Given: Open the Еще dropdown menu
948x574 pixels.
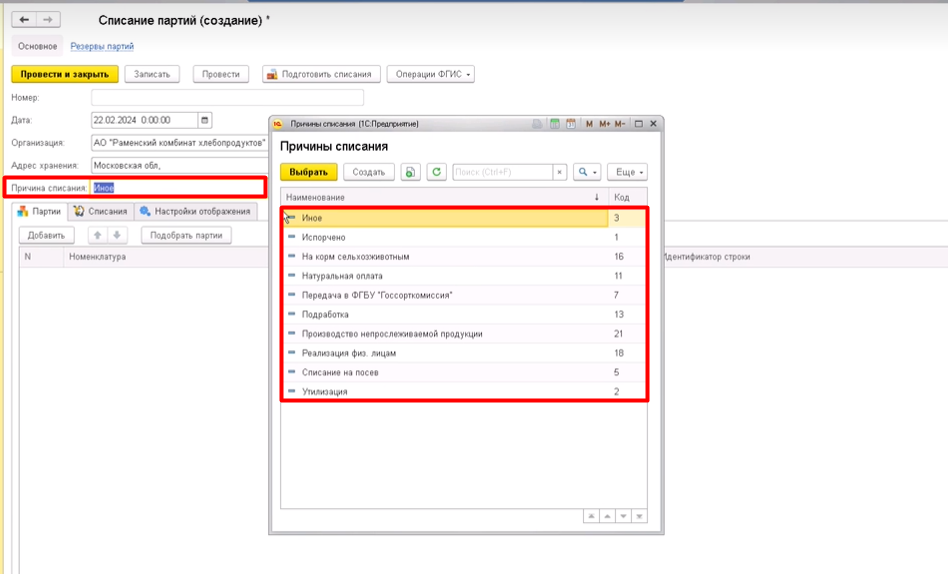Looking at the screenshot, I should (627, 172).
